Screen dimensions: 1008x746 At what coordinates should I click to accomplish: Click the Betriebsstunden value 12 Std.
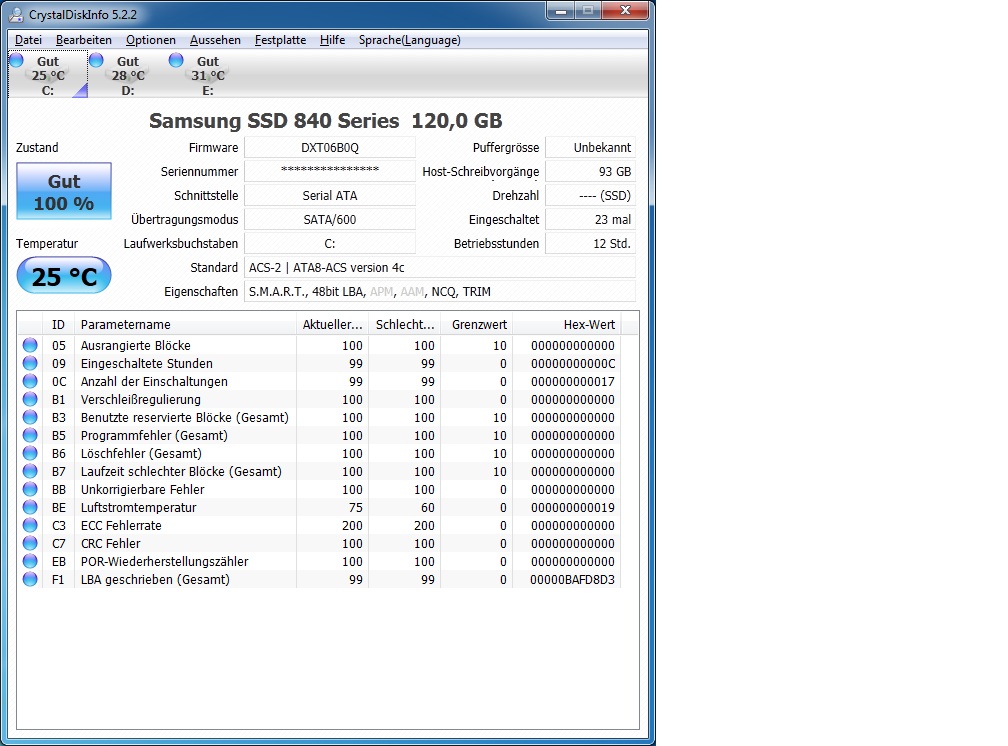(590, 243)
